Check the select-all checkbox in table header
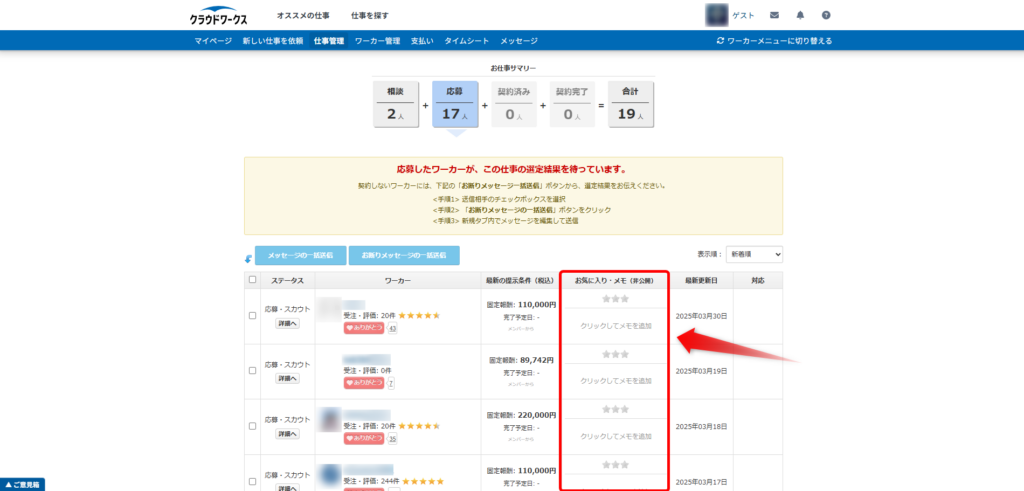This screenshot has height=491, width=1024. [252, 281]
